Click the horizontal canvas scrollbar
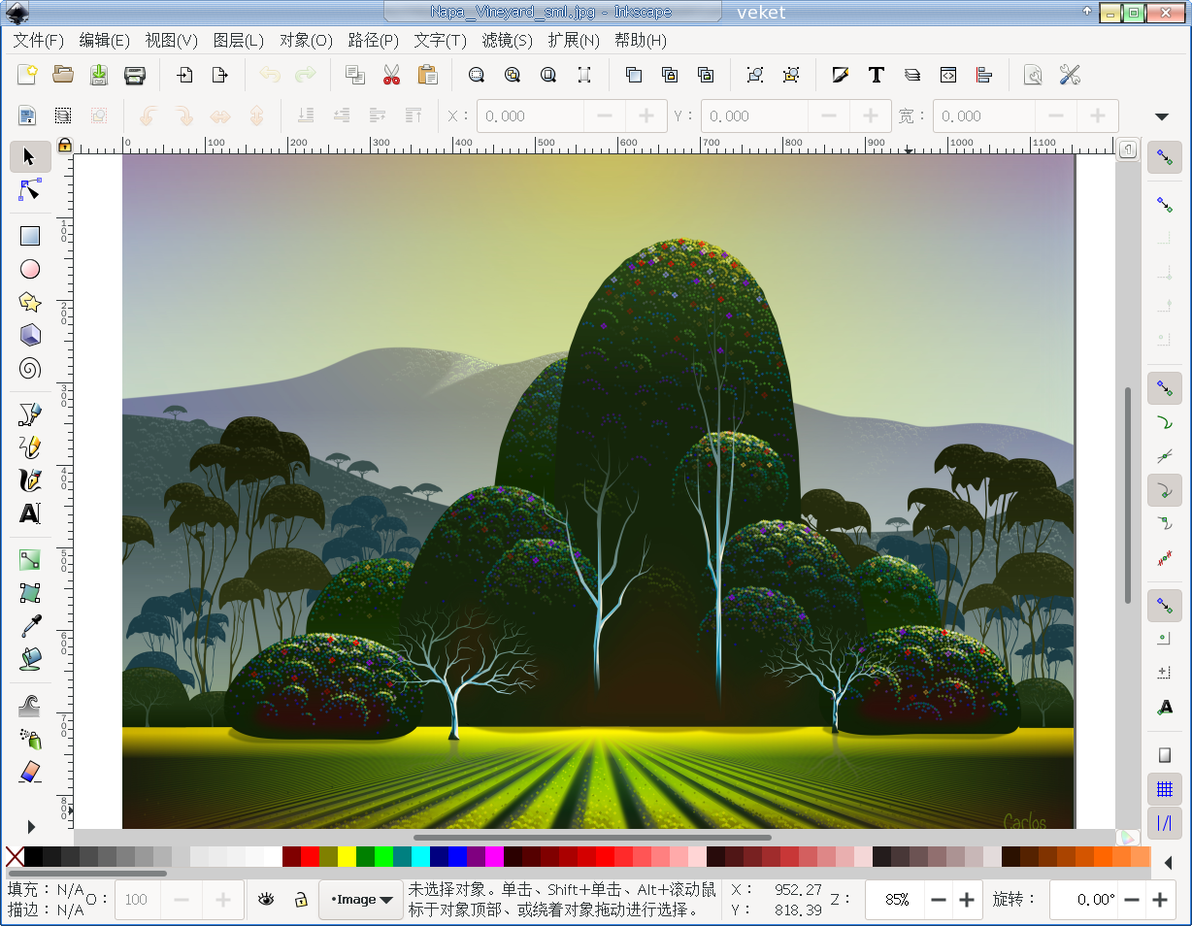 [592, 837]
